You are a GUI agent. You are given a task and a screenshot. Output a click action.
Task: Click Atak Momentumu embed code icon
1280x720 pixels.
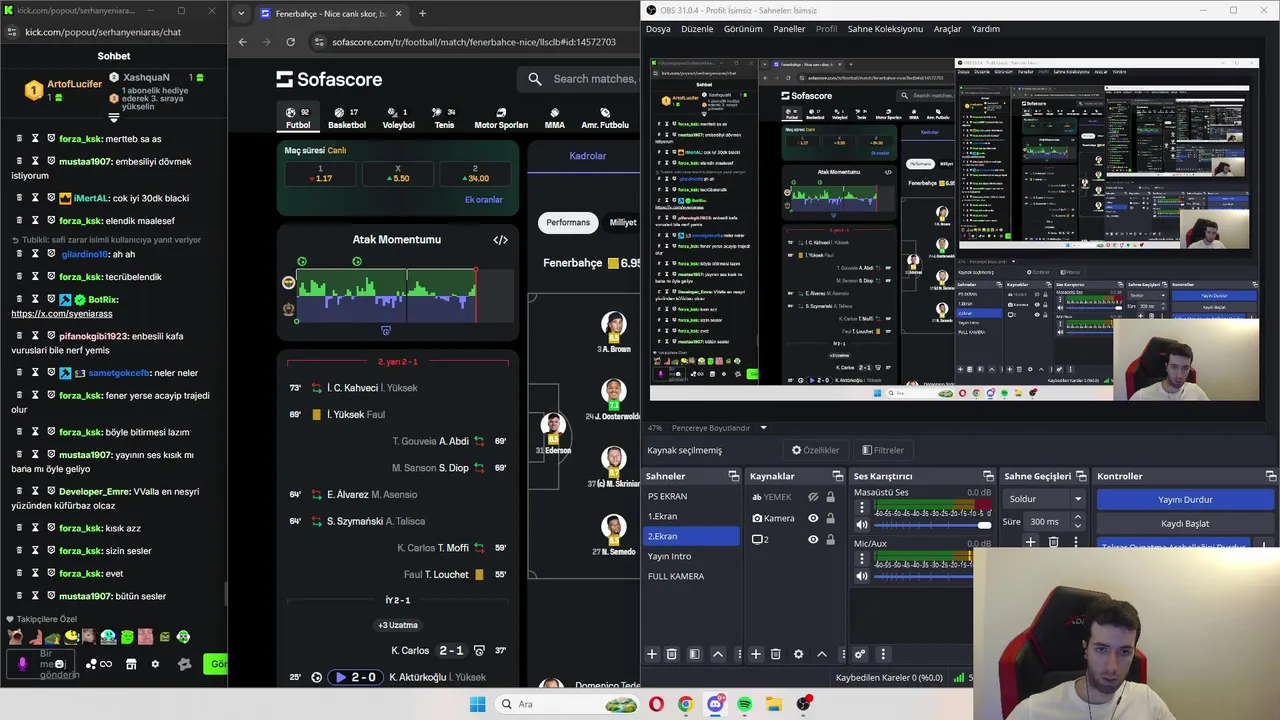pyautogui.click(x=500, y=240)
